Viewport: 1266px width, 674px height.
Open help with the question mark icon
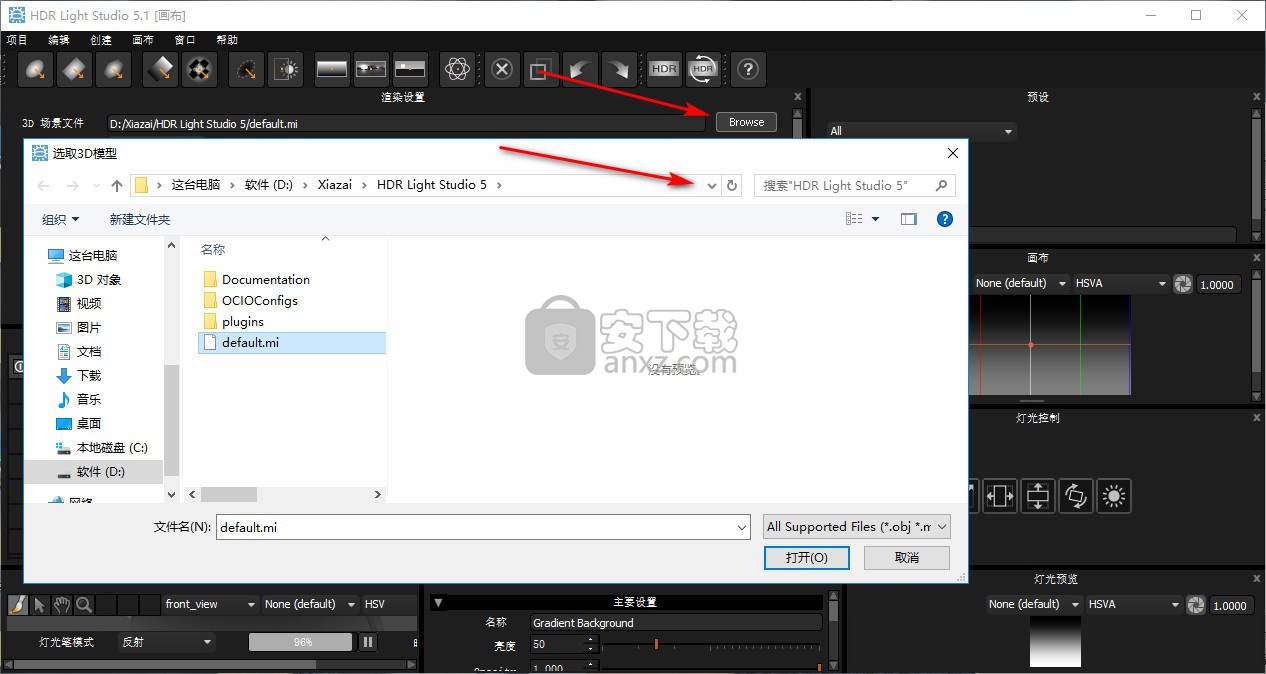749,70
